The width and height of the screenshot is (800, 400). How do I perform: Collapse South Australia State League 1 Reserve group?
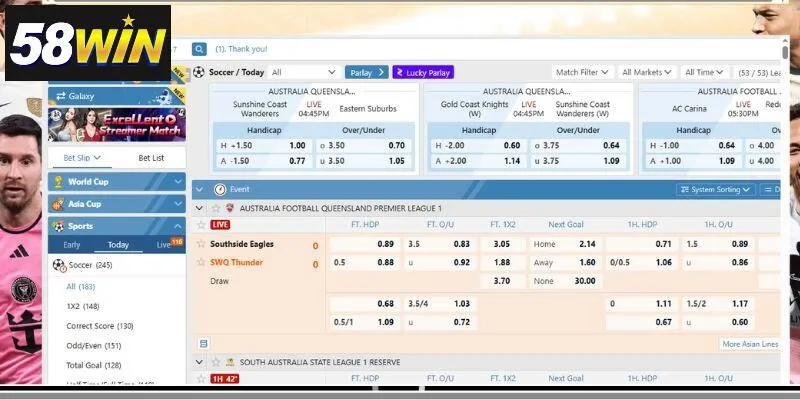[x=199, y=362]
